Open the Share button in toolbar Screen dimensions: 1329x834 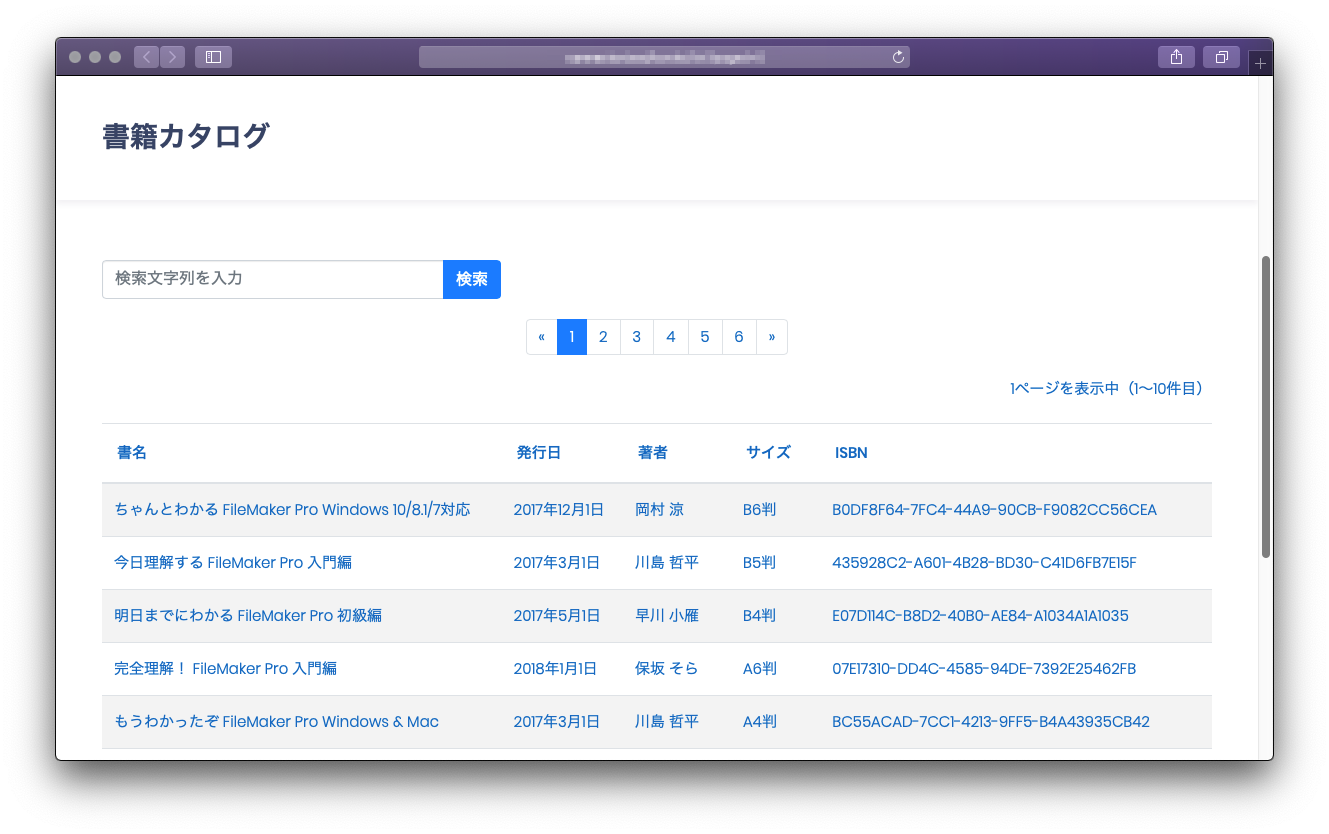tap(1176, 57)
